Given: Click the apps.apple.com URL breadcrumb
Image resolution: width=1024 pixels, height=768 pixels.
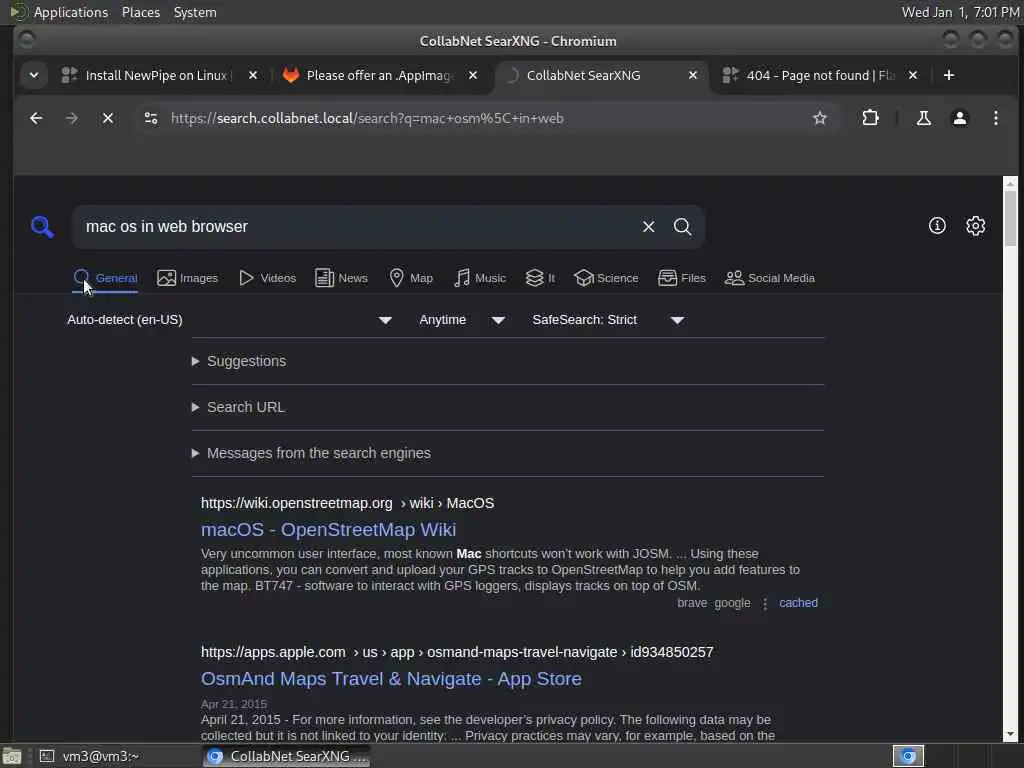Looking at the screenshot, I should point(457,652).
